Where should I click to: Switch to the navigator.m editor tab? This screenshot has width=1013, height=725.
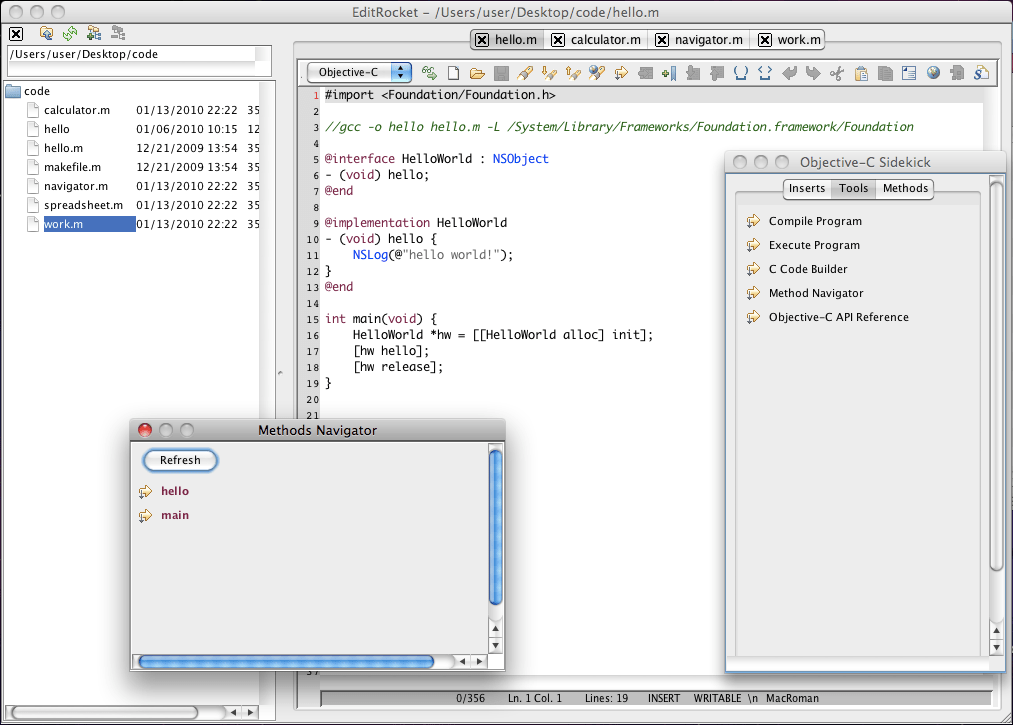coord(709,40)
